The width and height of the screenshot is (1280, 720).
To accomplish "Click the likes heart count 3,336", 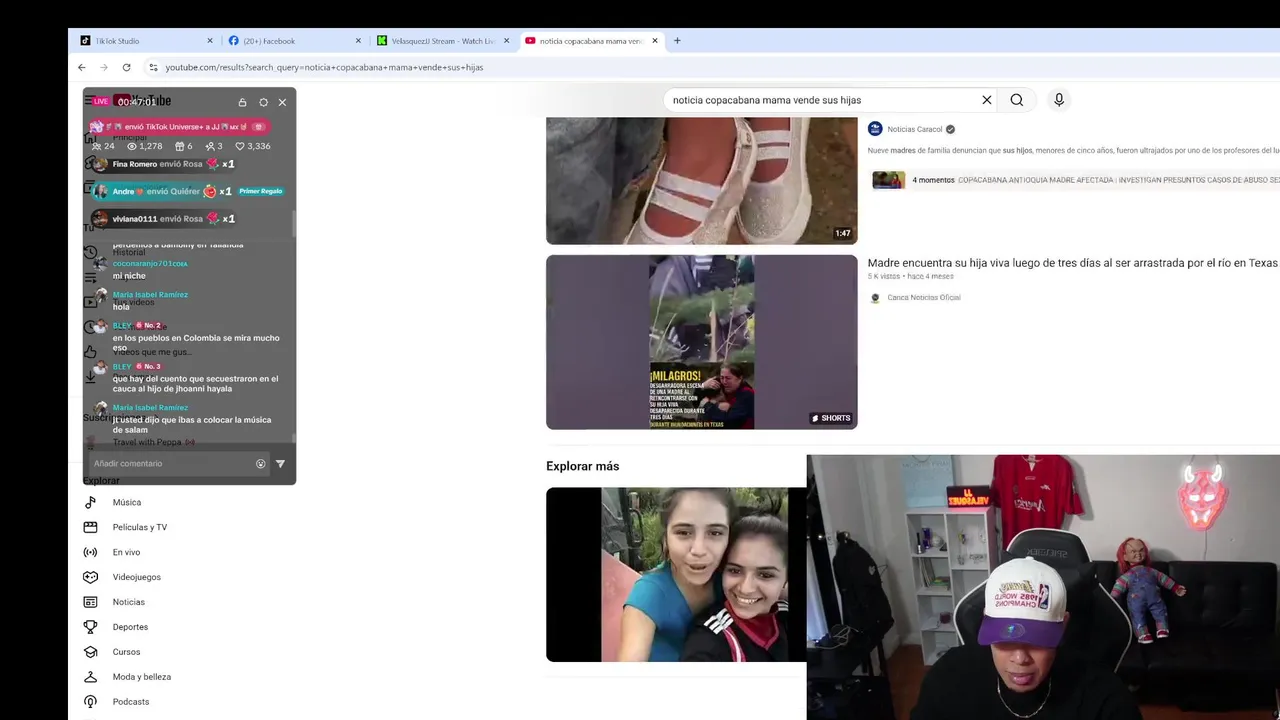I will [253, 146].
